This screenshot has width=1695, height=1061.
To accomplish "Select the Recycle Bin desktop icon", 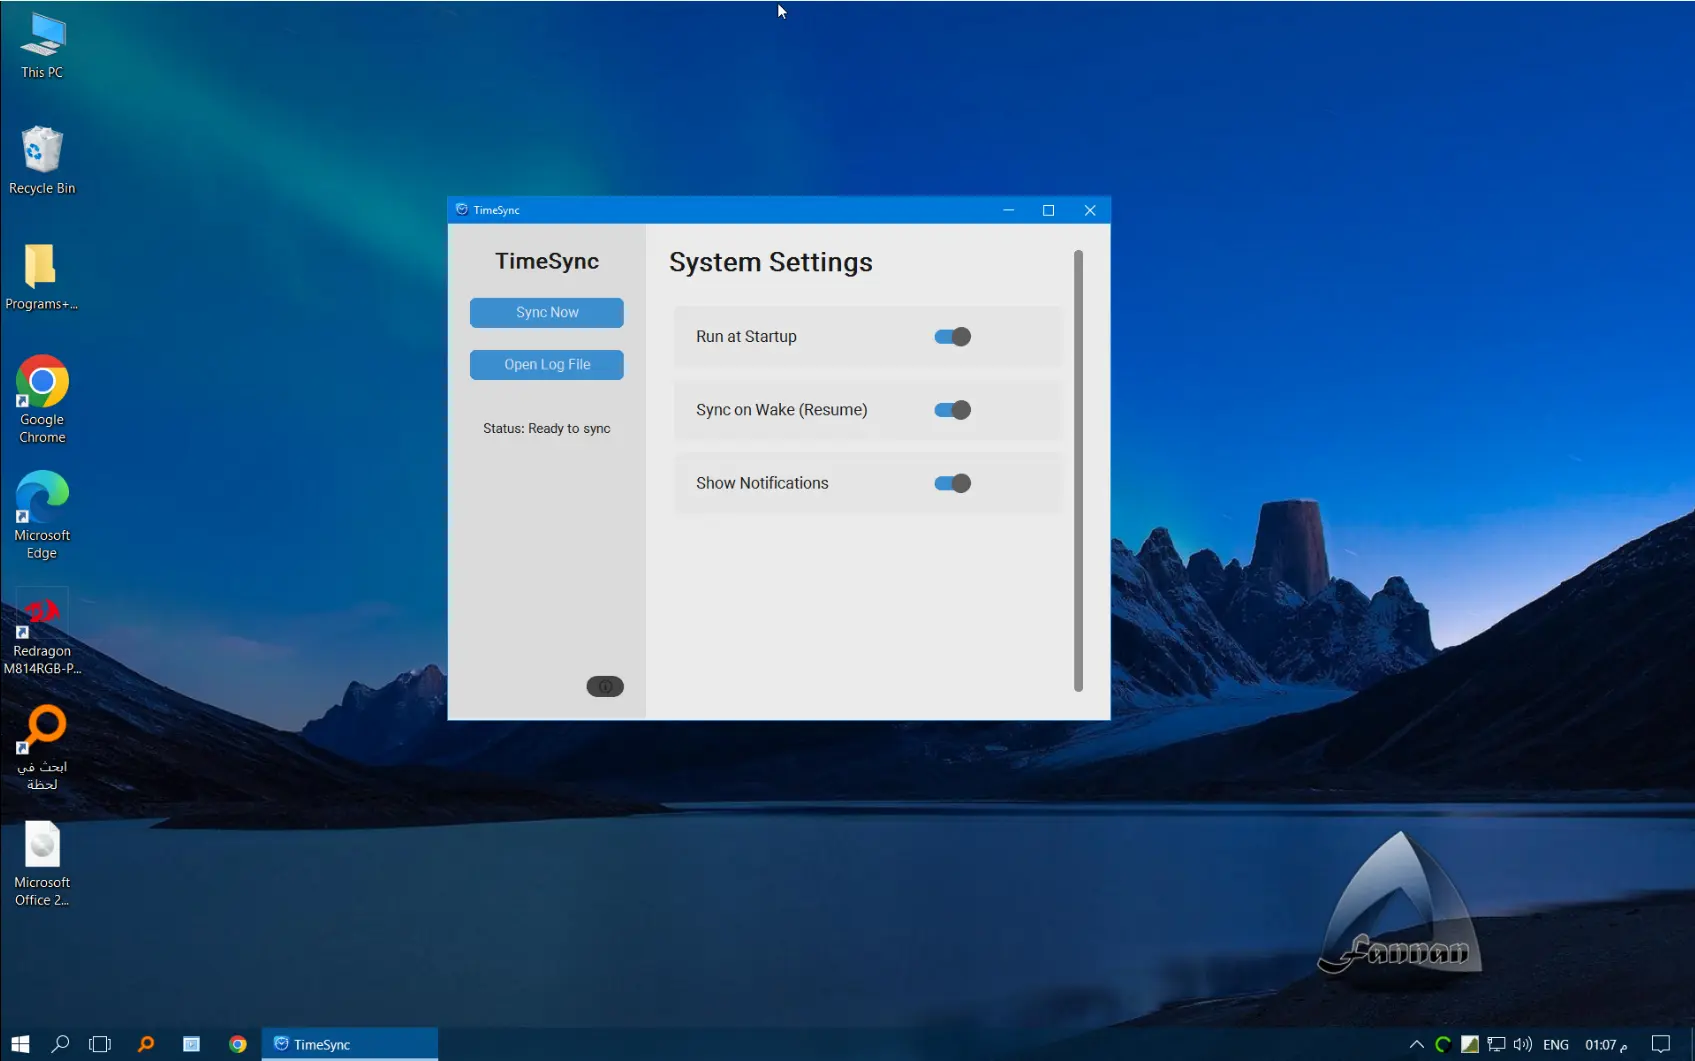I will (42, 161).
